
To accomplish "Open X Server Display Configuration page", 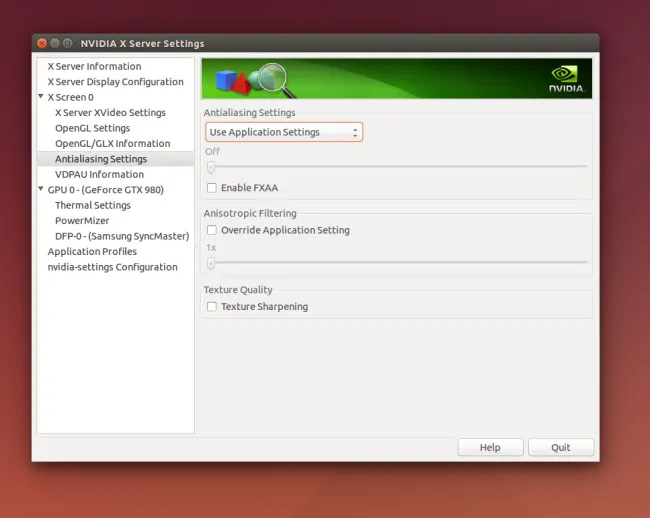I will click(x=115, y=82).
